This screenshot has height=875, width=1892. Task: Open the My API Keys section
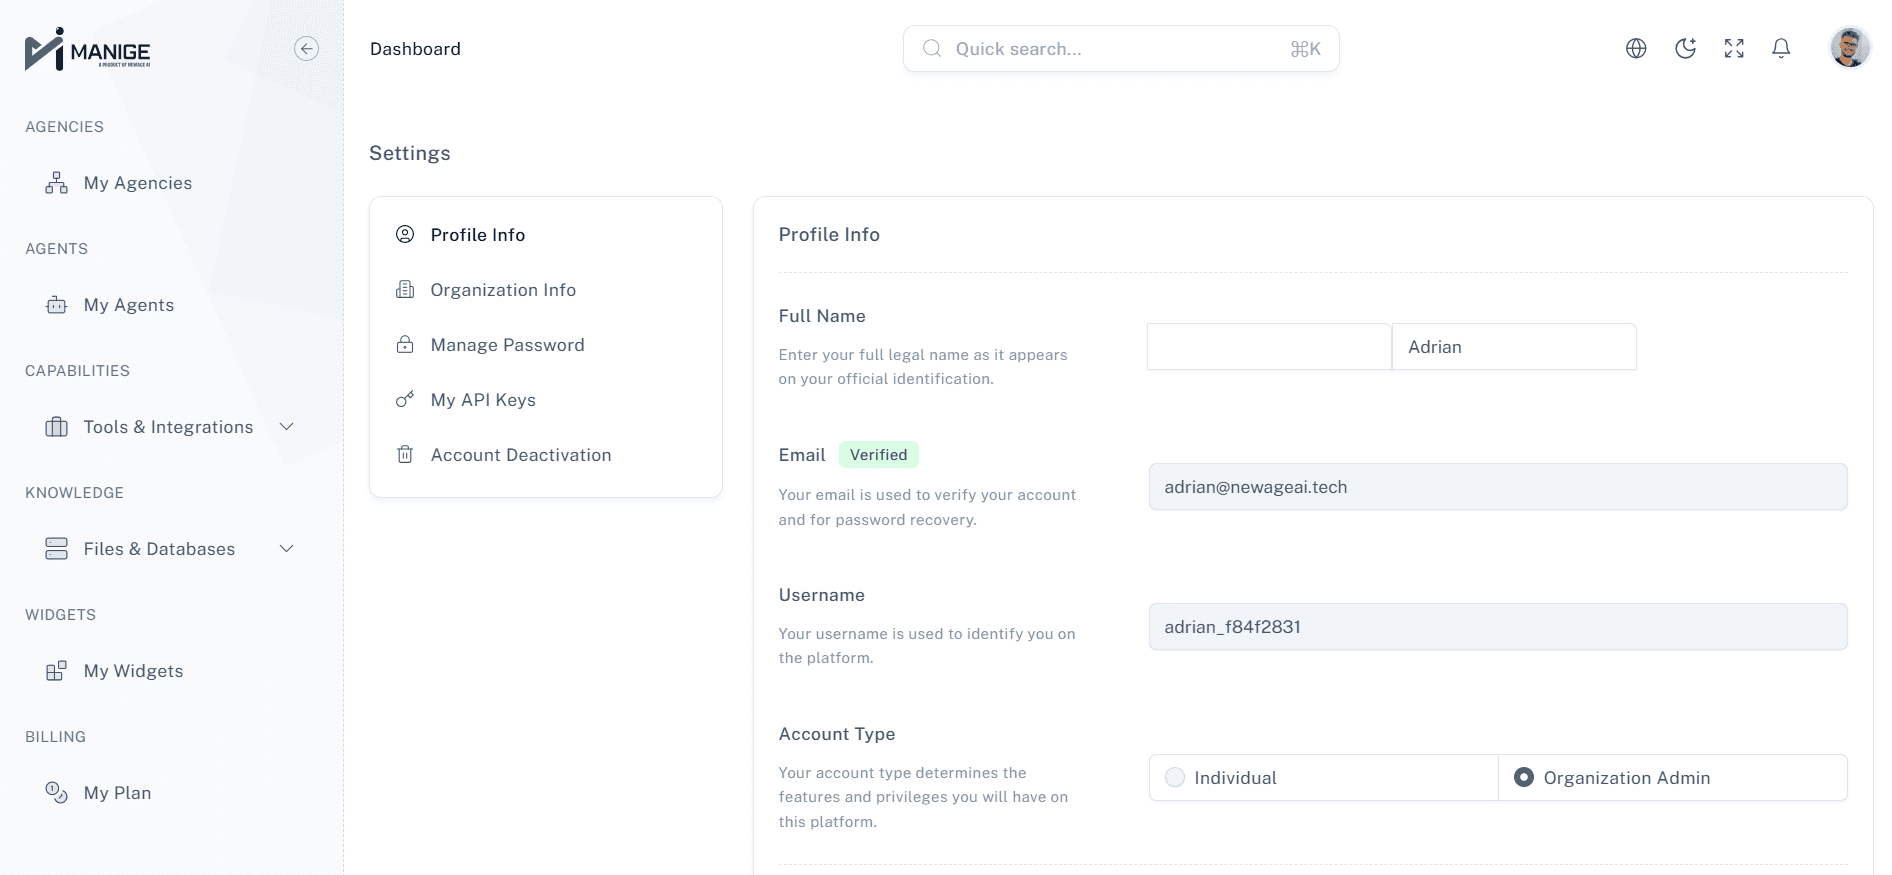[x=483, y=400]
